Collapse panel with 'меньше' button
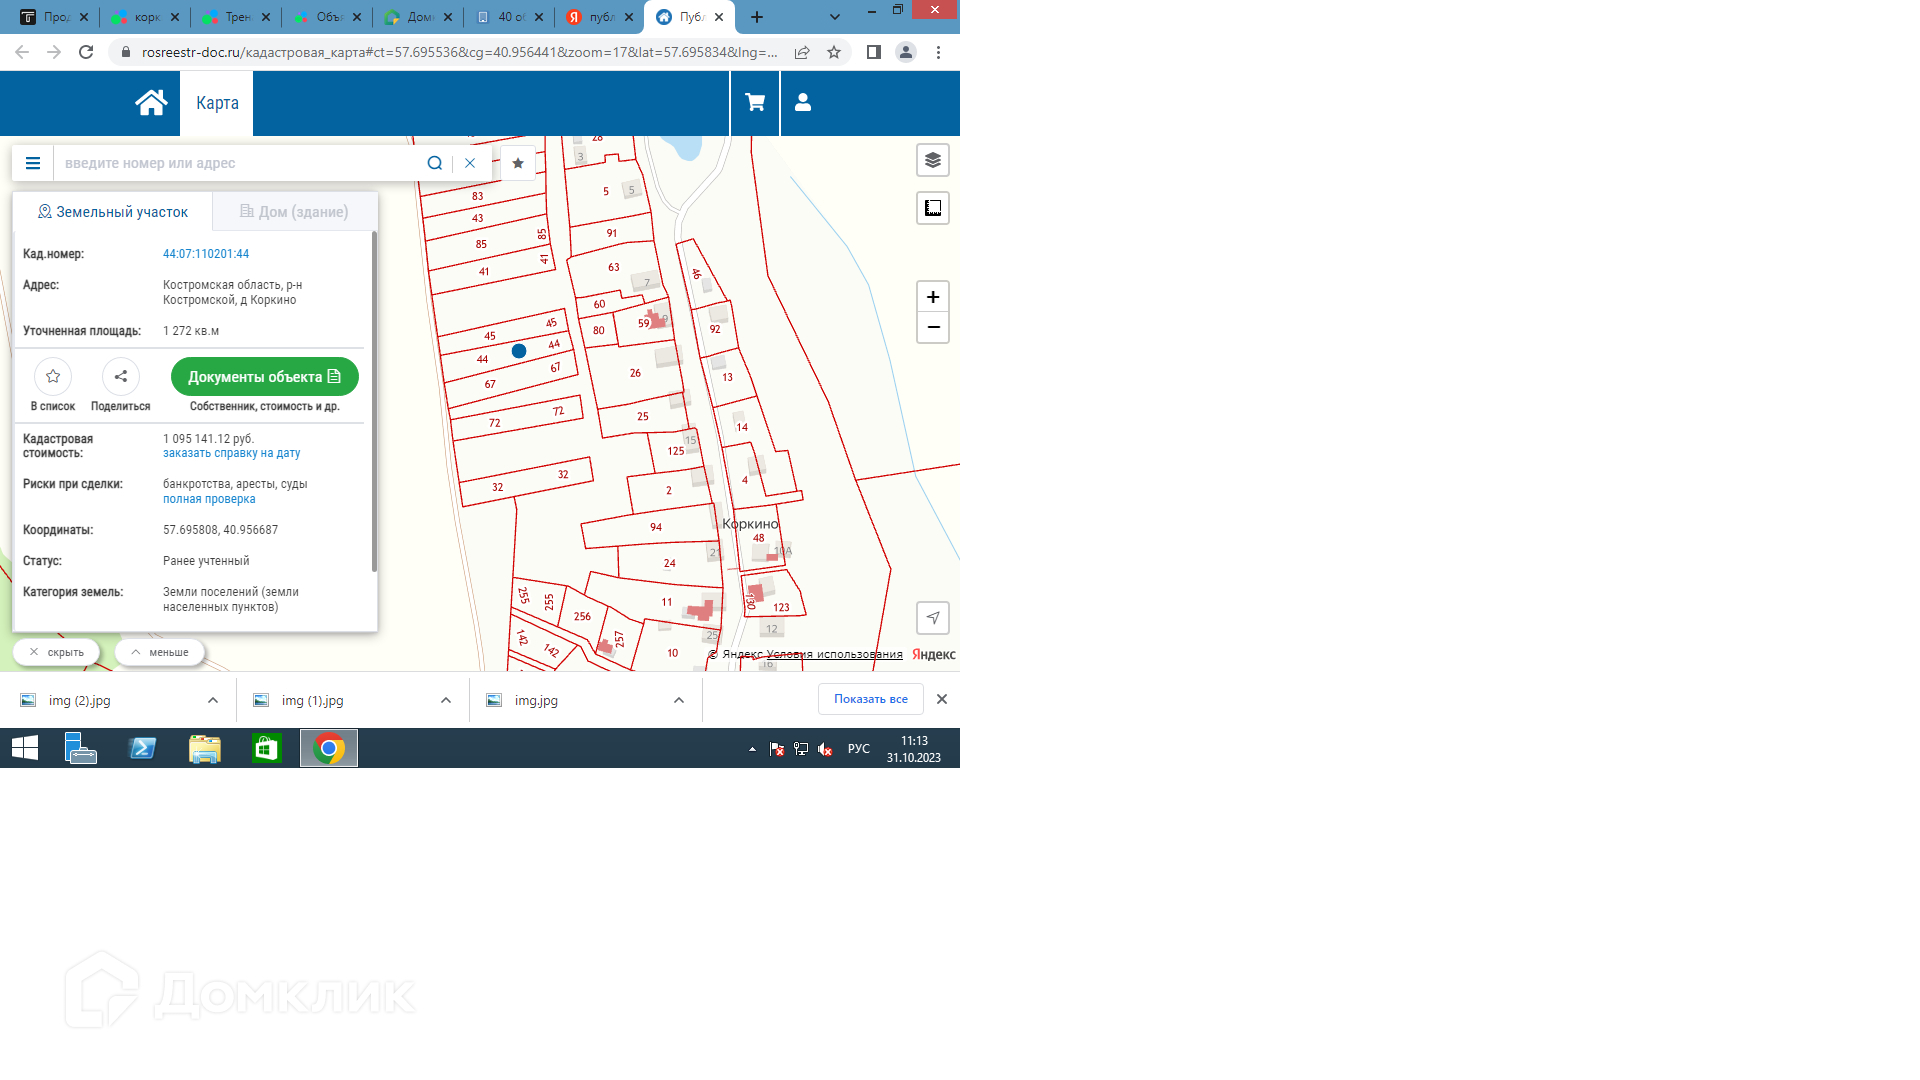1920x1080 pixels. (160, 652)
